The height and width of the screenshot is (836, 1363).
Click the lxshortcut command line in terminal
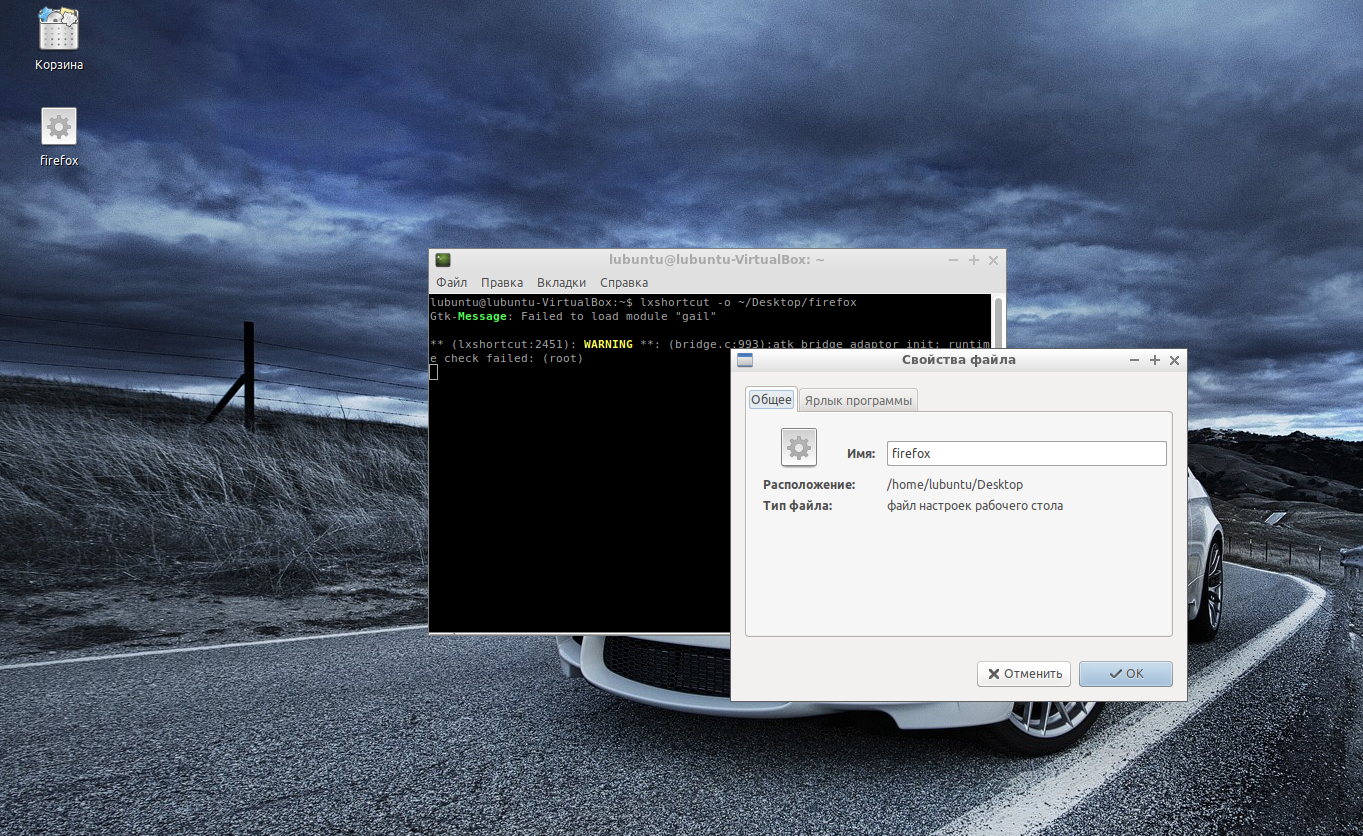(x=643, y=302)
